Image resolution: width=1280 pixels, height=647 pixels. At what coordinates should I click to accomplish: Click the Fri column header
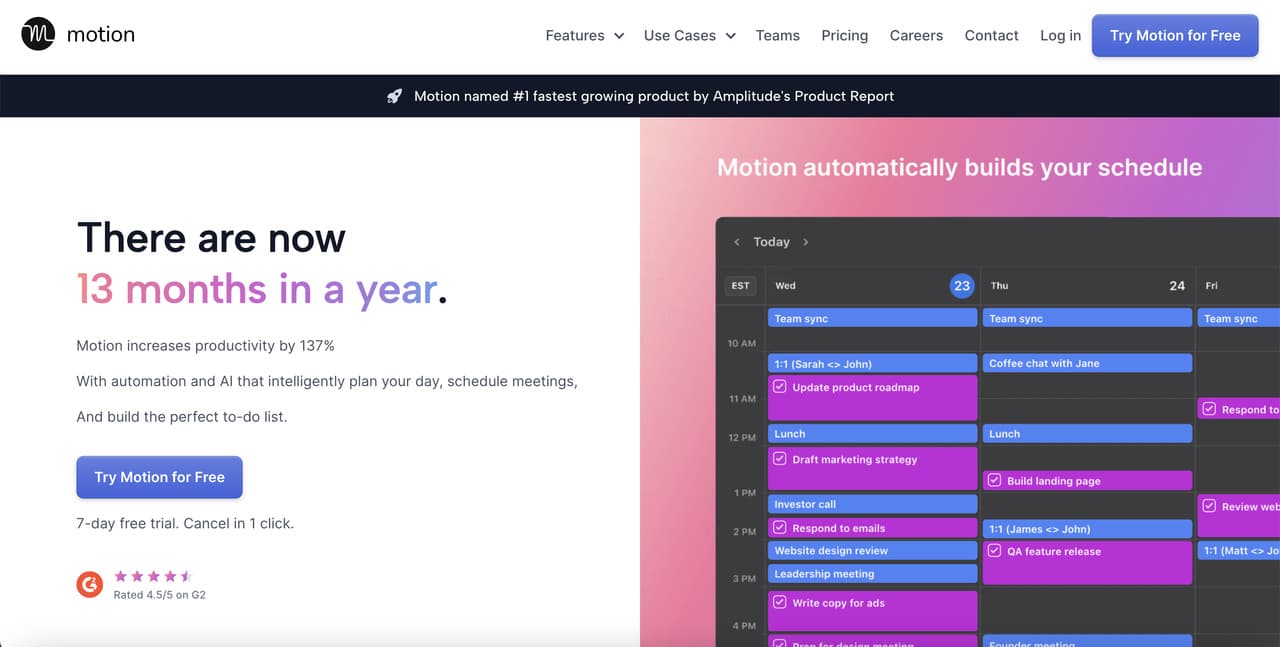click(x=1211, y=286)
